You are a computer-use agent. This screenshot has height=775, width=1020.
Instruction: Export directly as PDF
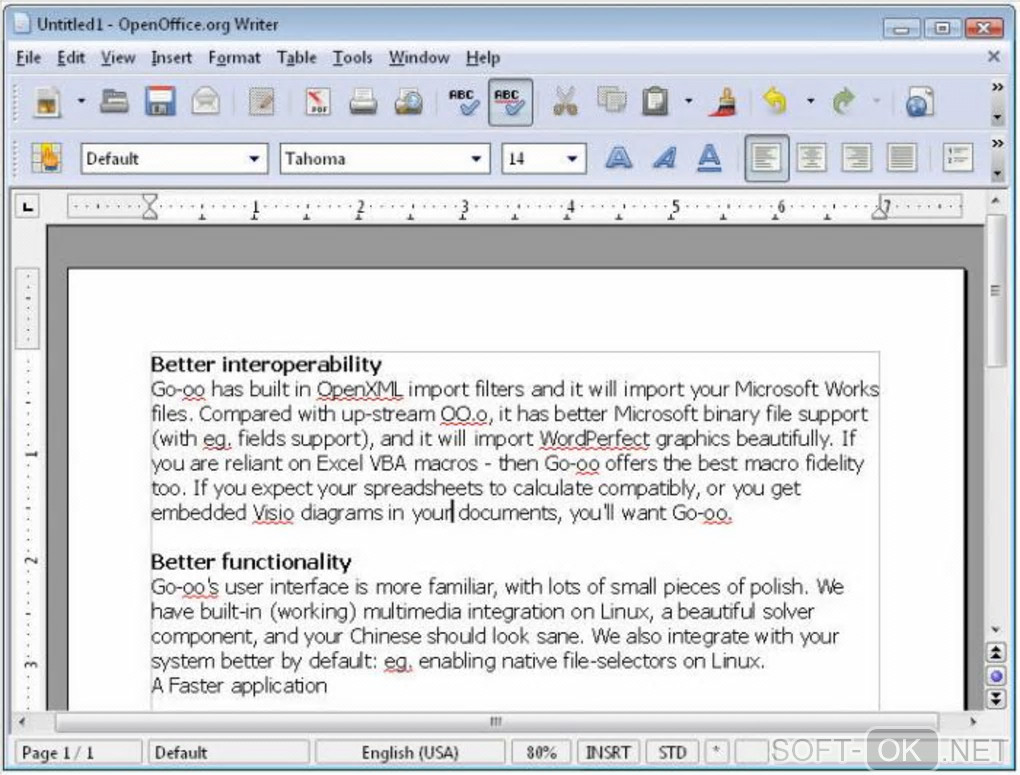click(317, 102)
